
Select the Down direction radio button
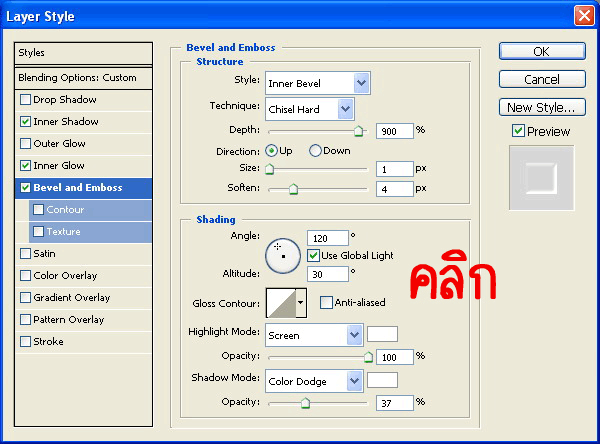pyautogui.click(x=315, y=151)
